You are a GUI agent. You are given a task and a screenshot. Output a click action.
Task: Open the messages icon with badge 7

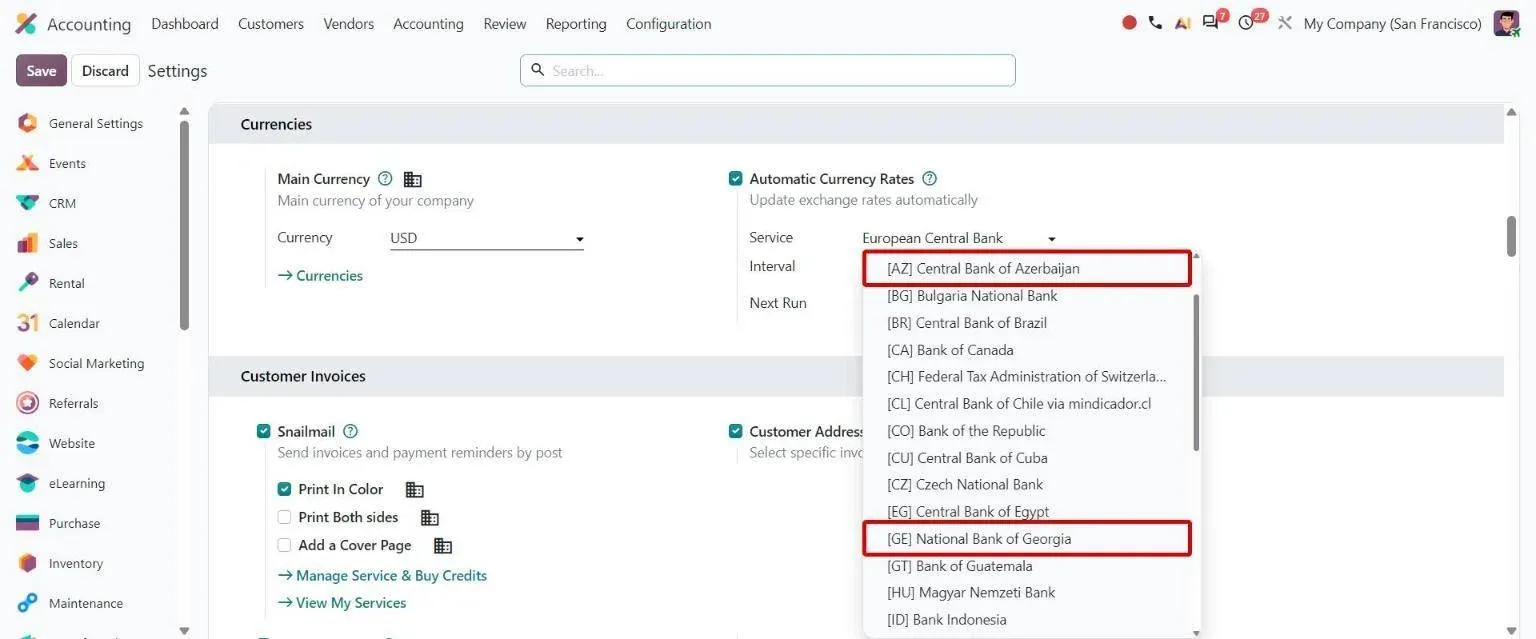point(1213,21)
